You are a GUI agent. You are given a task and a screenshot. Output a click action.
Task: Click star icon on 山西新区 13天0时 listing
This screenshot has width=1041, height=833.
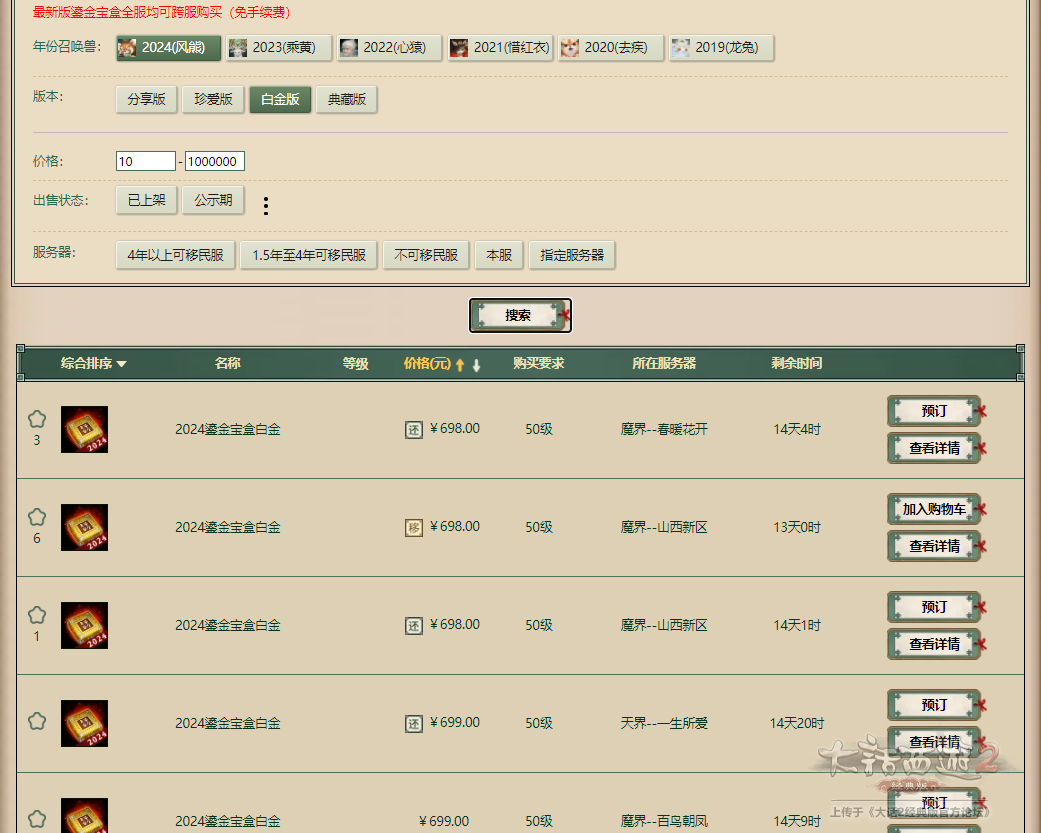37,517
